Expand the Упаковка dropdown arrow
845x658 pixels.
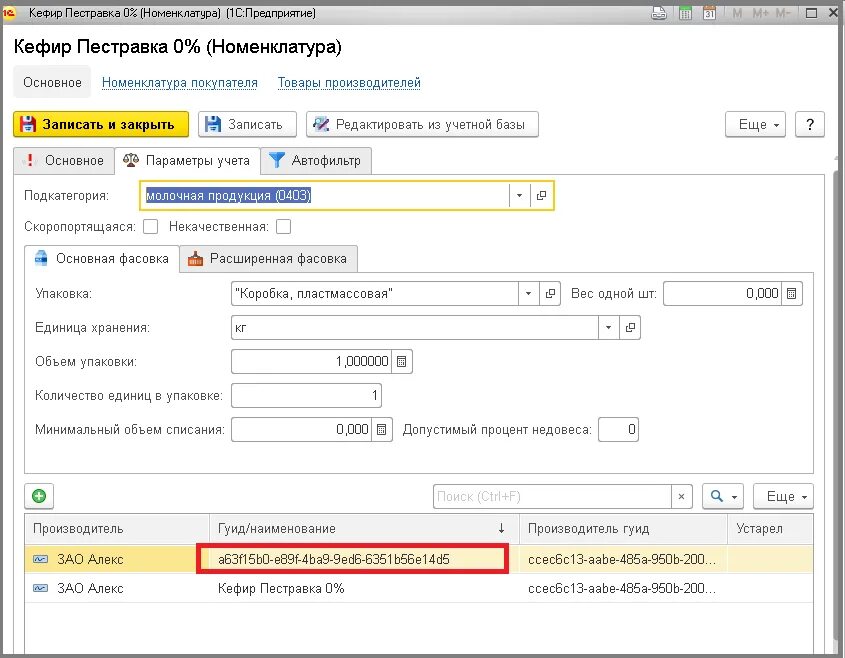(x=529, y=294)
